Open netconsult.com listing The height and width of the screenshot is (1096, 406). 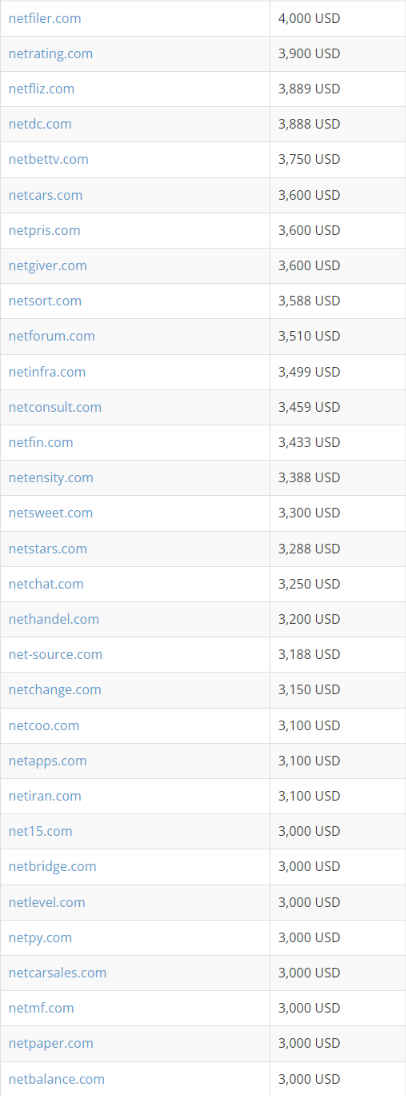coord(55,407)
